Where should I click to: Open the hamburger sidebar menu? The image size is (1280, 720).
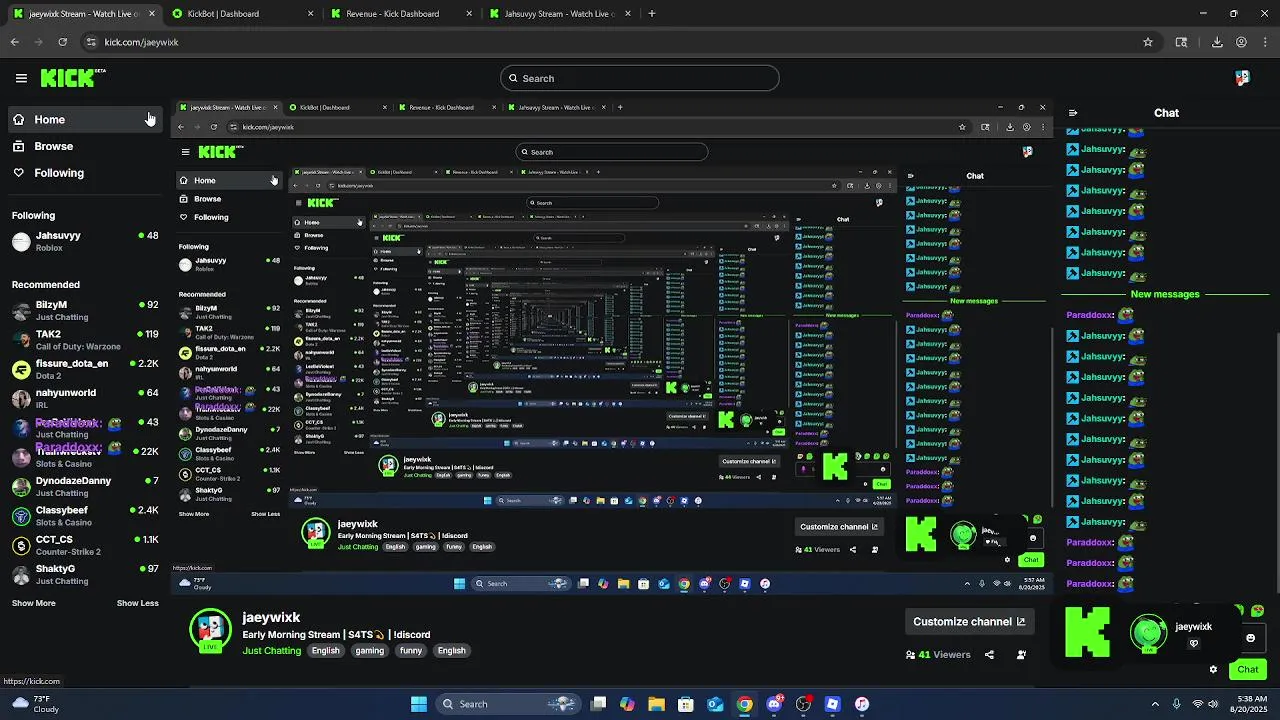pyautogui.click(x=21, y=78)
